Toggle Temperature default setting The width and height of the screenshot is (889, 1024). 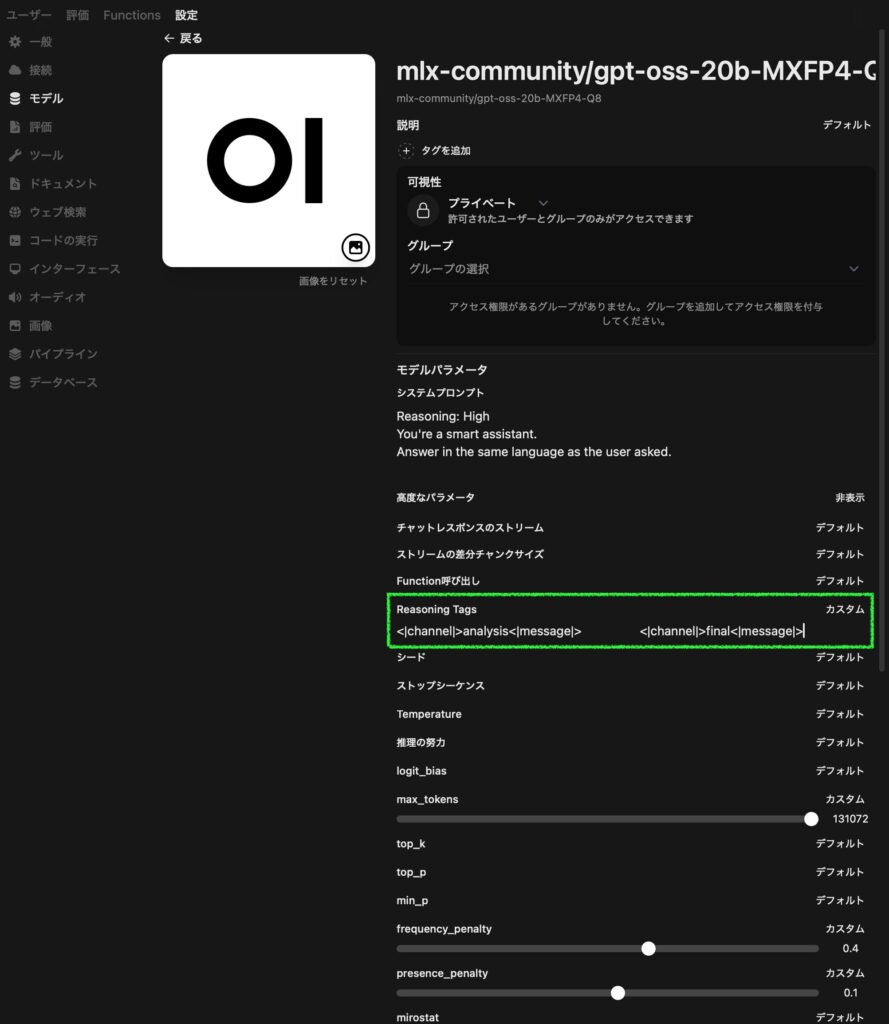click(x=840, y=714)
